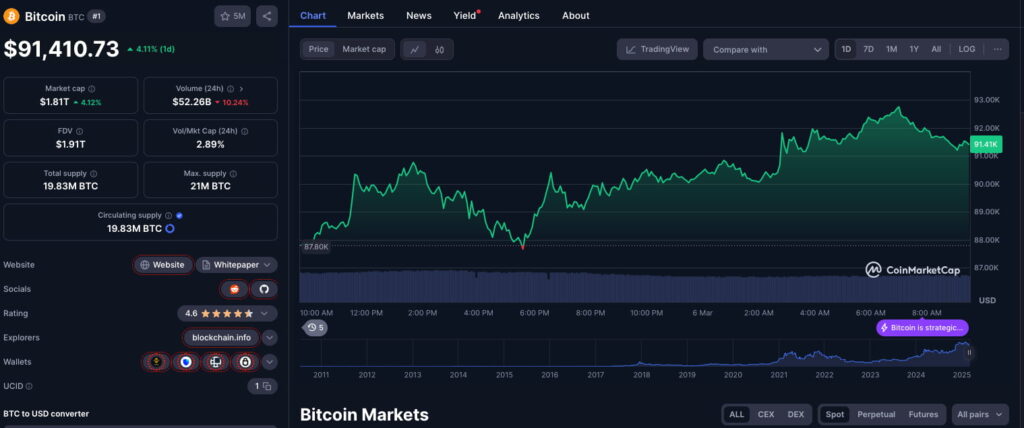Select the 1Y time range
1024x428 pixels.
914,49
